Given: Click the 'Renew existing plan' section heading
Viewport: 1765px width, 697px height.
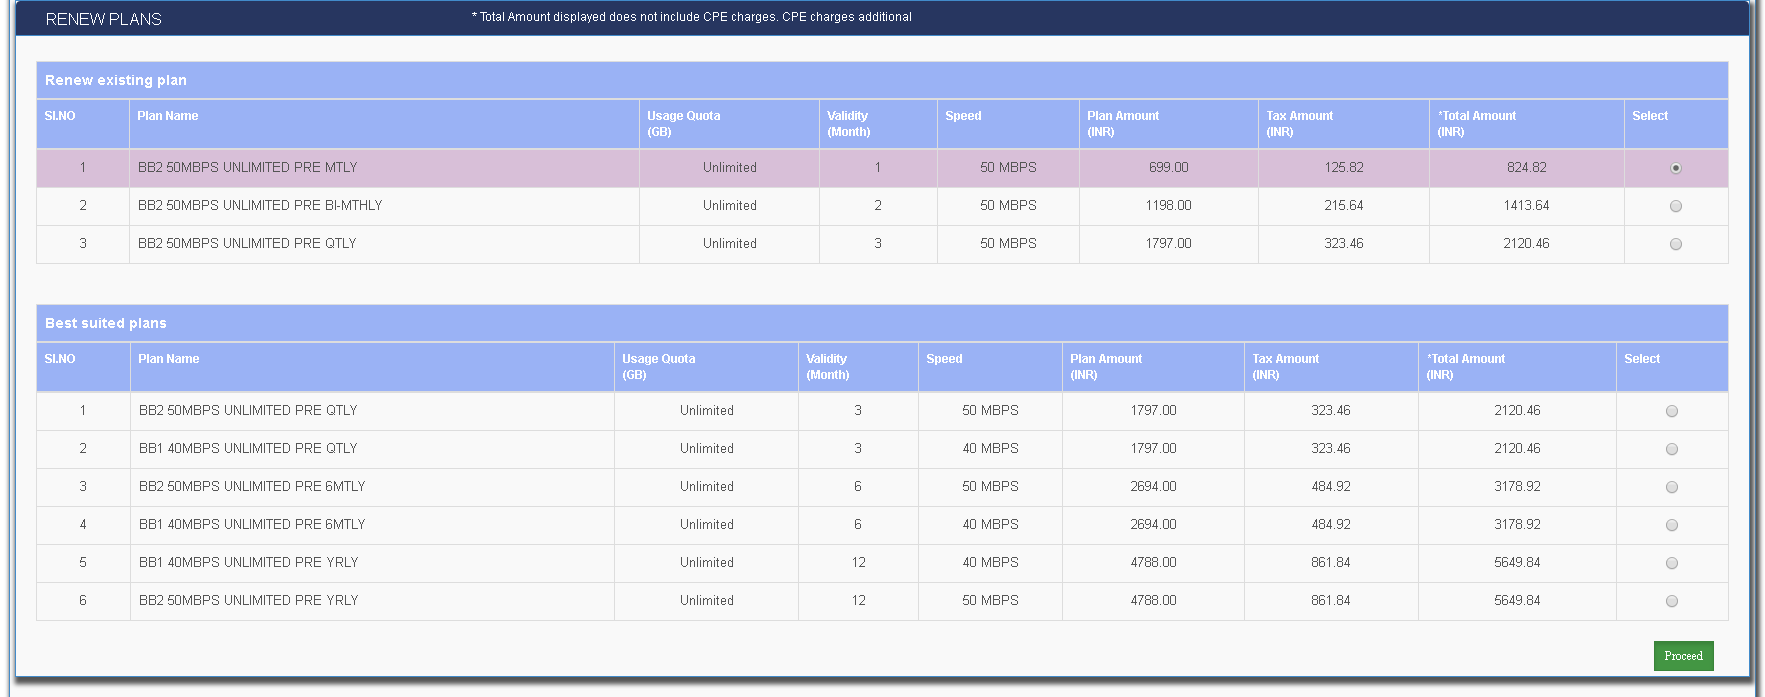Looking at the screenshot, I should click(x=116, y=80).
